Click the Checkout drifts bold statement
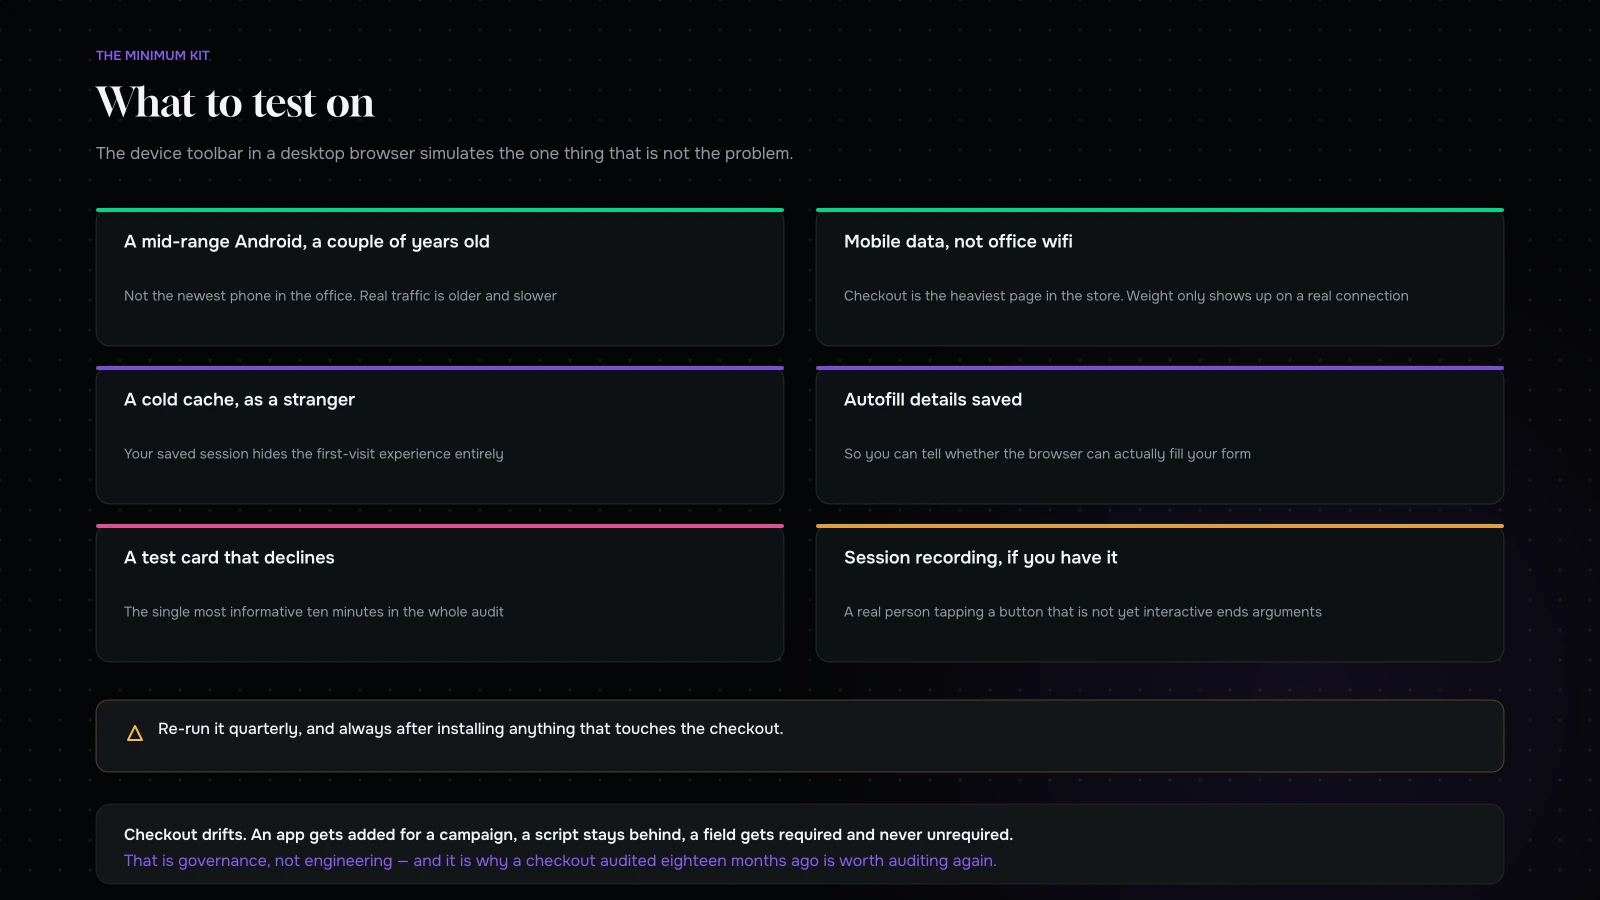This screenshot has height=900, width=1600. (x=568, y=835)
